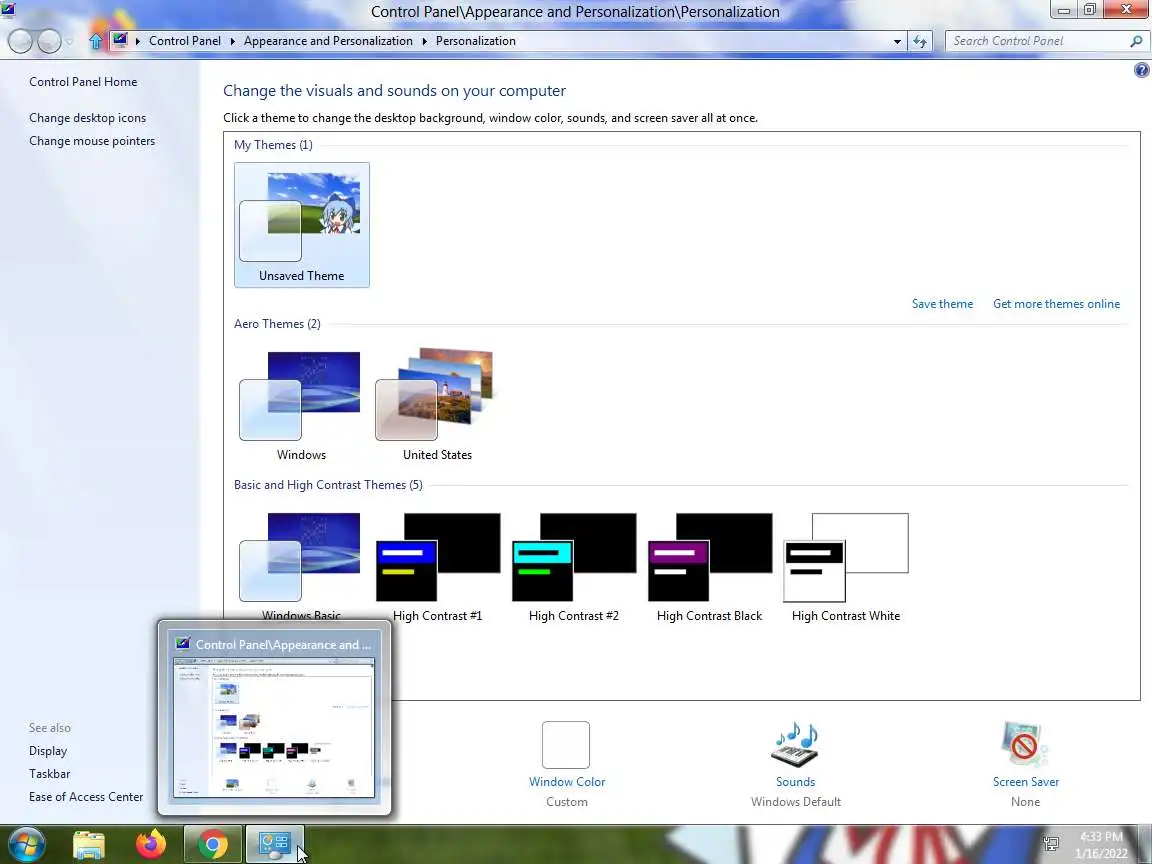Viewport: 1152px width, 864px height.
Task: Click the title bar window icon
Action: pos(8,9)
